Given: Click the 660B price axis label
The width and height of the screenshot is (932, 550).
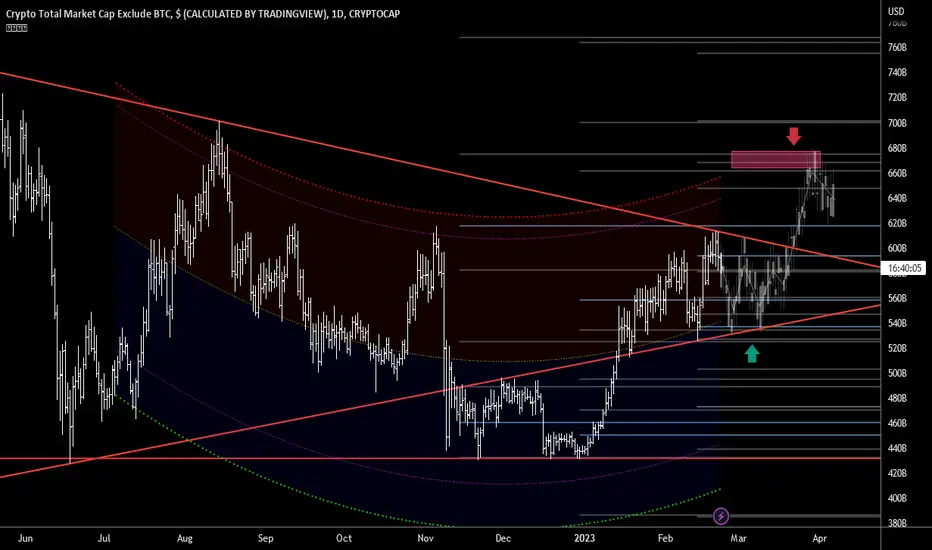Looking at the screenshot, I should click(x=897, y=173).
